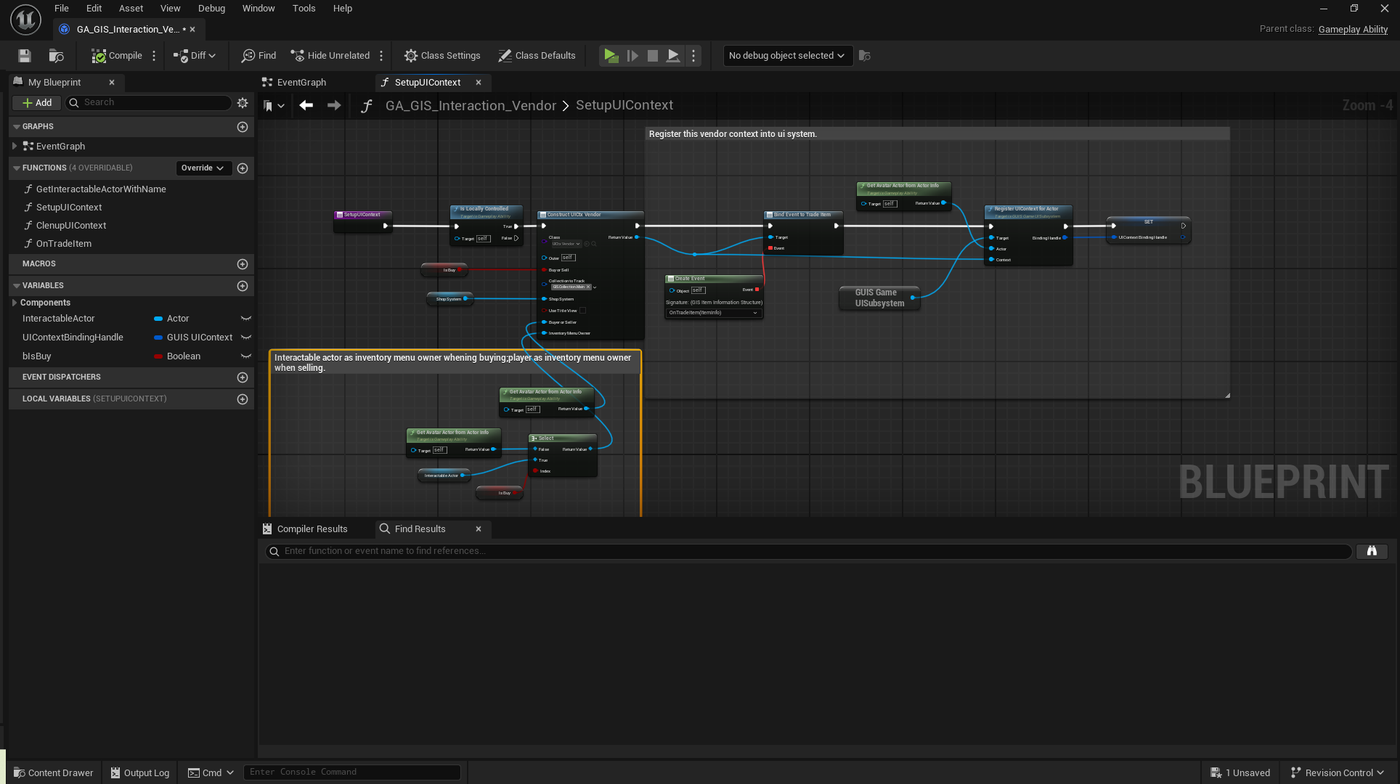
Task: Click the binoculars icon to find in all blueprints
Action: pyautogui.click(x=1372, y=551)
